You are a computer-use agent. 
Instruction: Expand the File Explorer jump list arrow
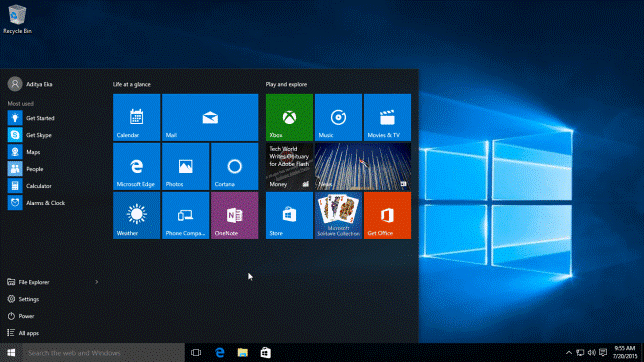click(97, 282)
